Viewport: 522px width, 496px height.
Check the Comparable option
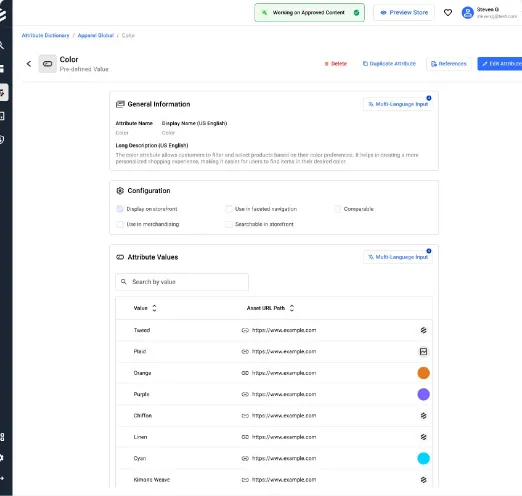[x=337, y=209]
